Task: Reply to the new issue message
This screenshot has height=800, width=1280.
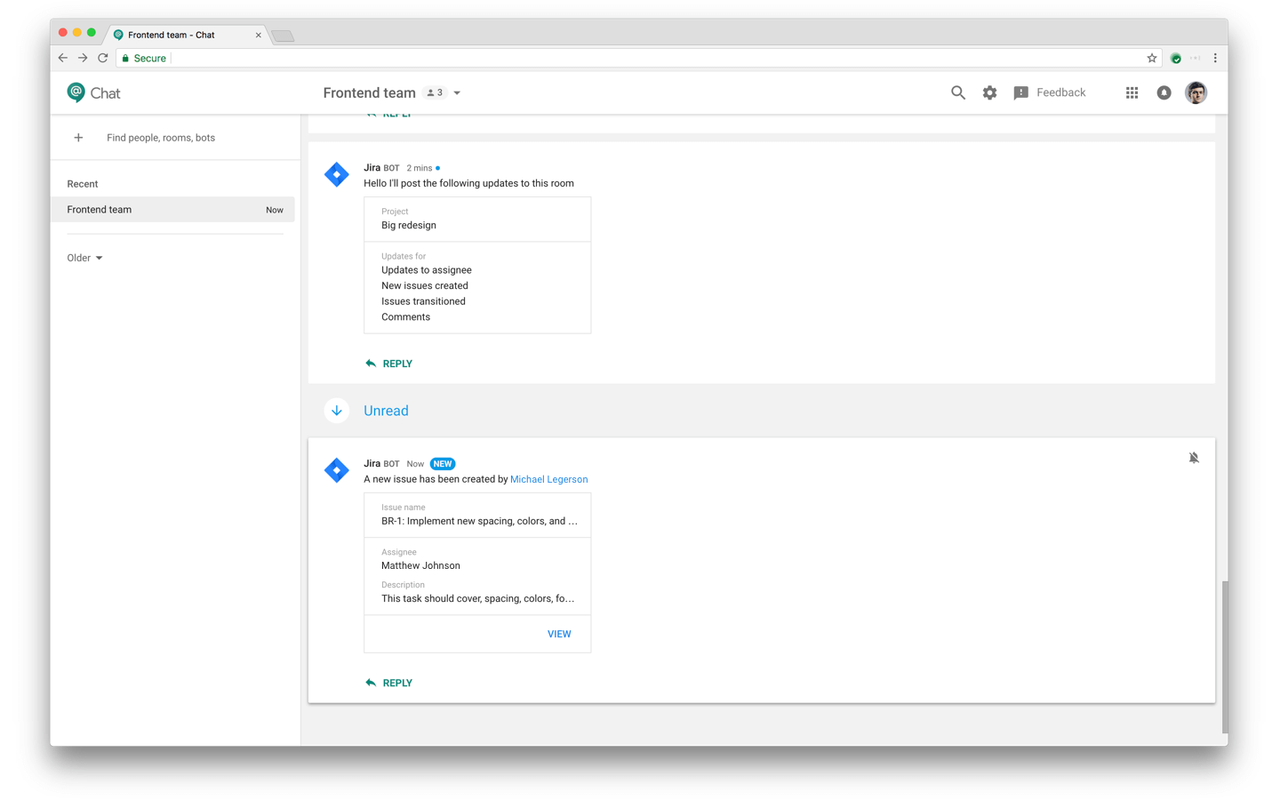Action: point(388,682)
